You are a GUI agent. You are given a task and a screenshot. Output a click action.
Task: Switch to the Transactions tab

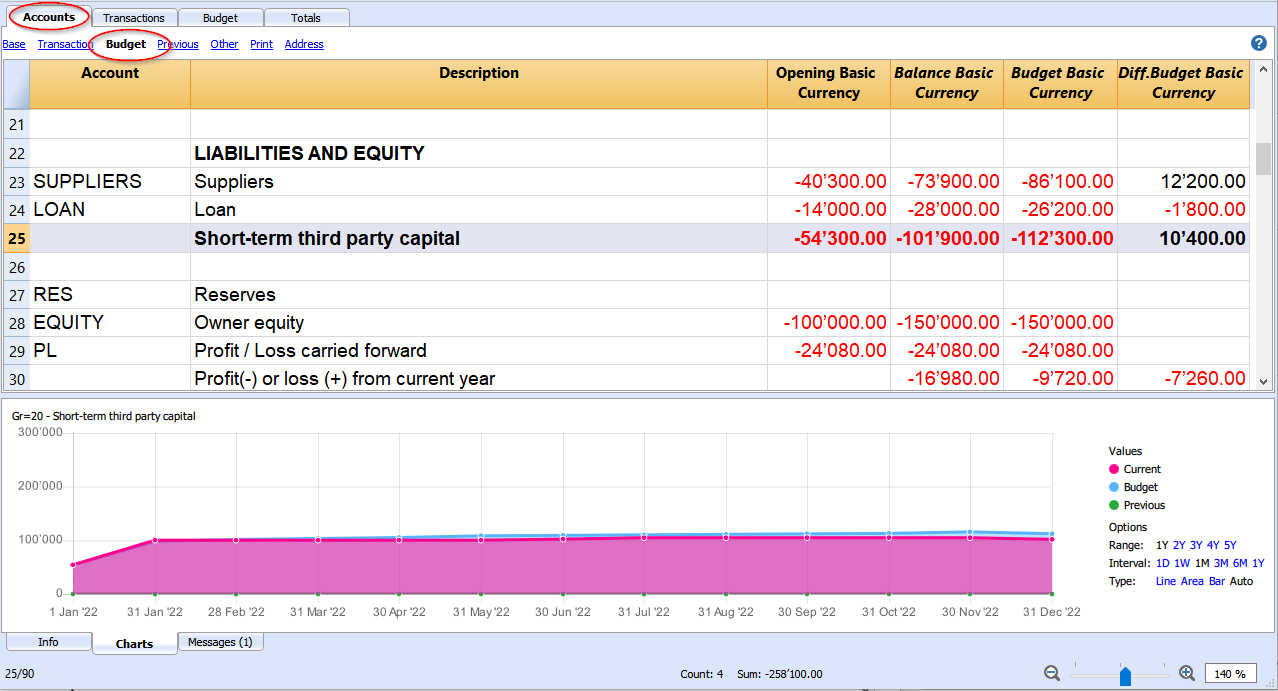click(134, 18)
